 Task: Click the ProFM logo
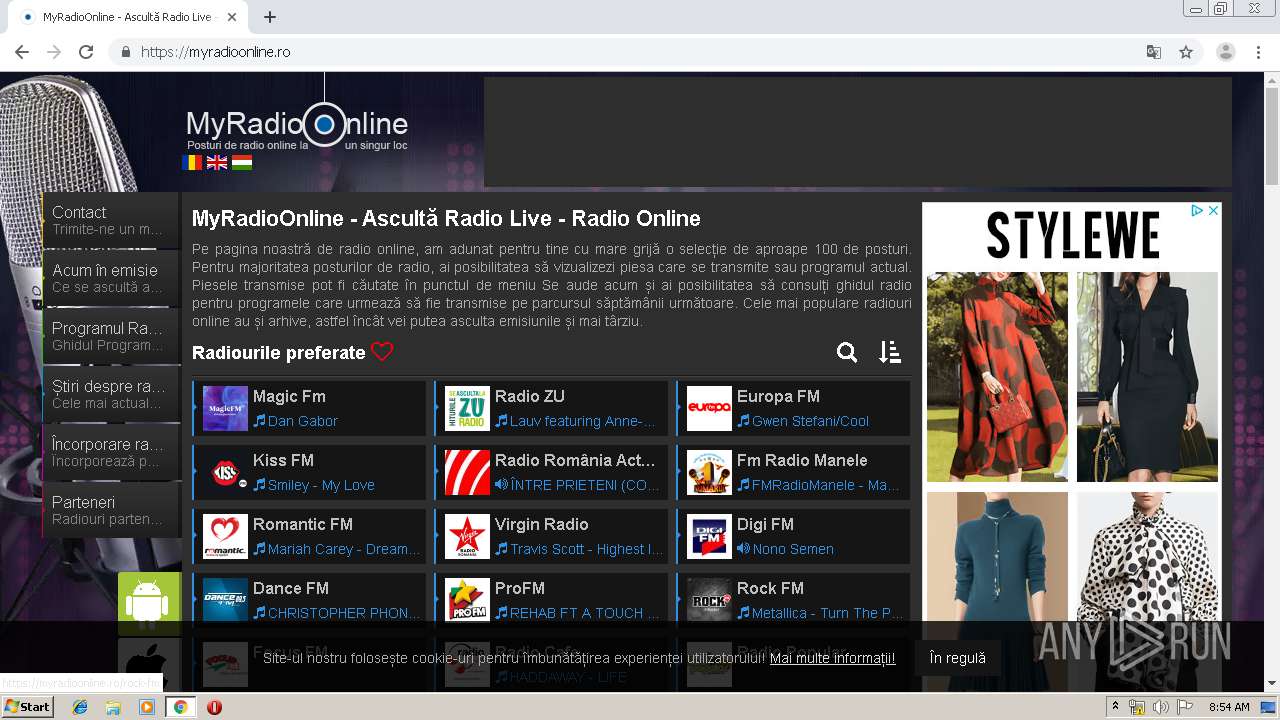coord(467,601)
